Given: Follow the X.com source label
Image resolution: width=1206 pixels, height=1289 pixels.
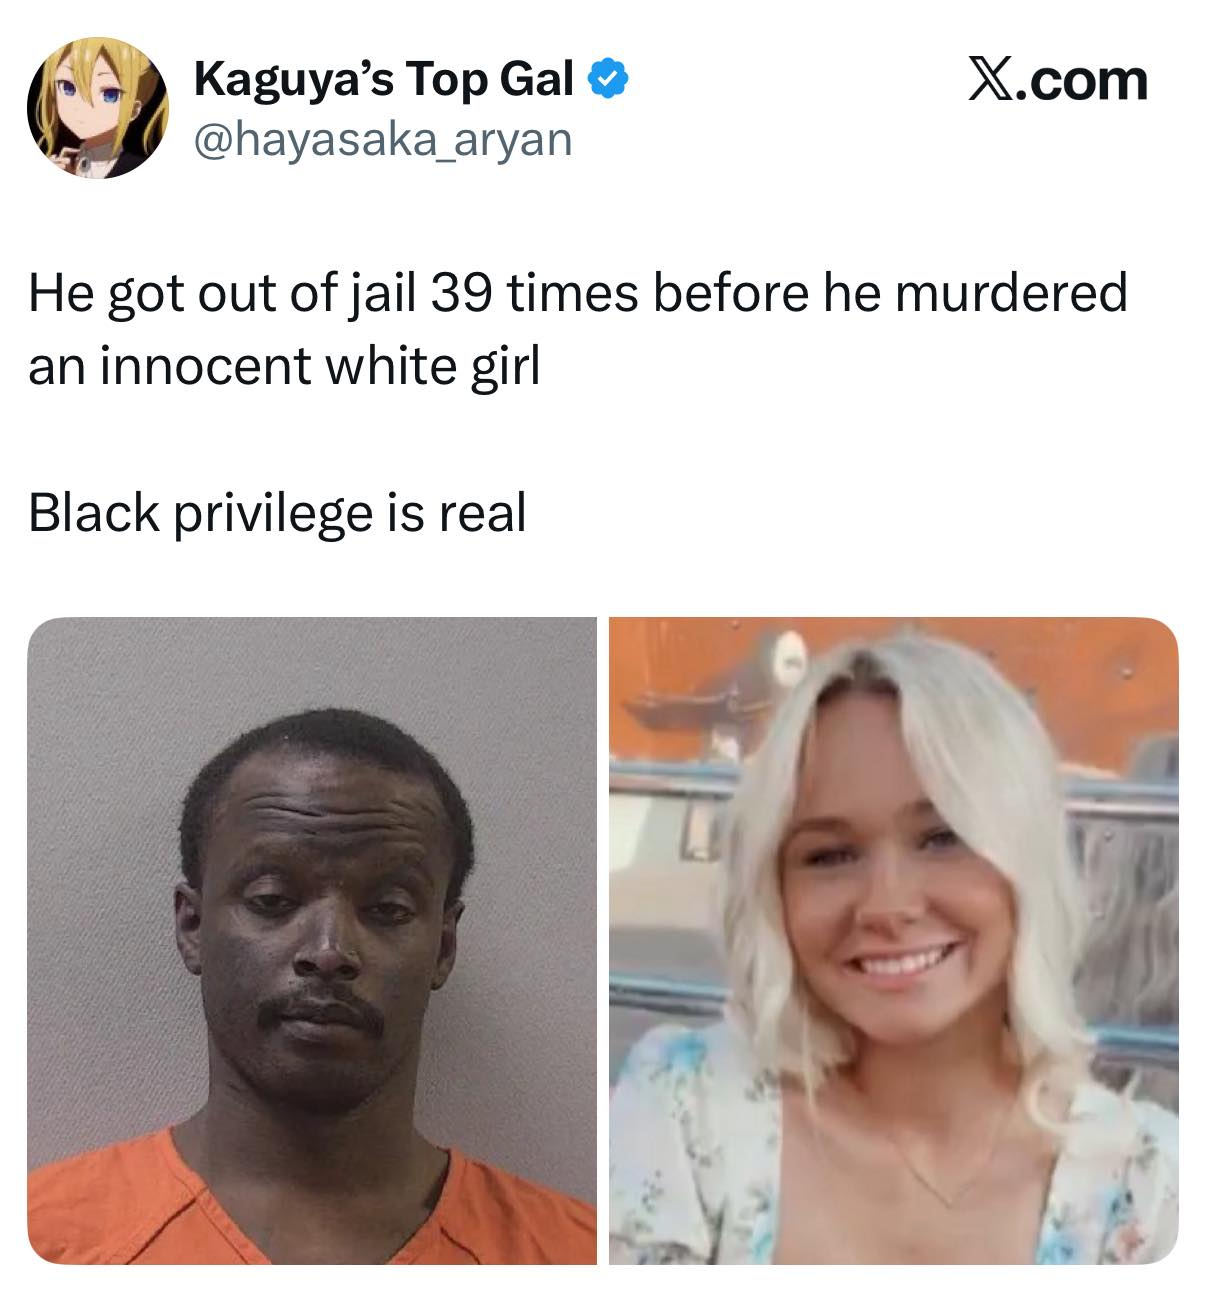Looking at the screenshot, I should [x=1058, y=80].
